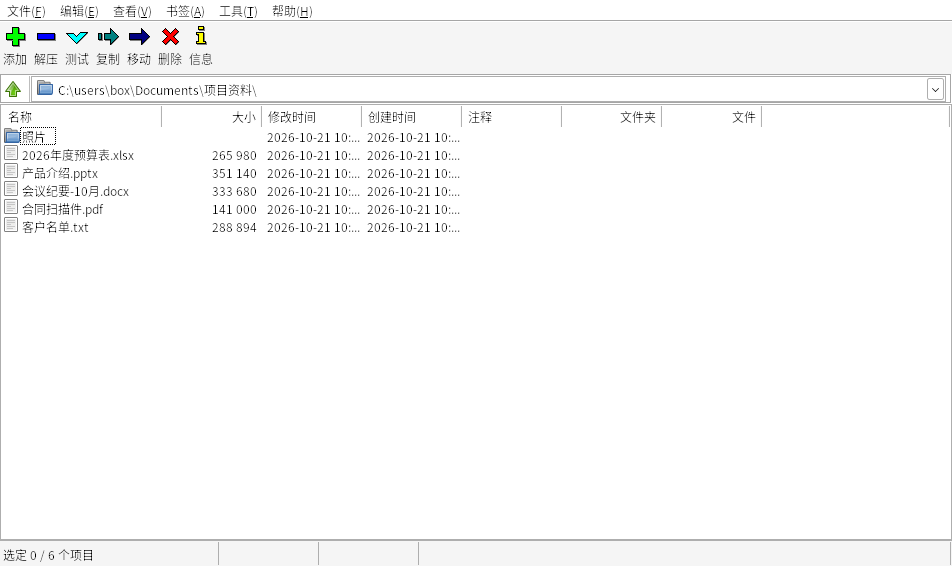The height and width of the screenshot is (566, 952).
Task: Select file name 合同扫描件.pdf
Action: coord(63,210)
